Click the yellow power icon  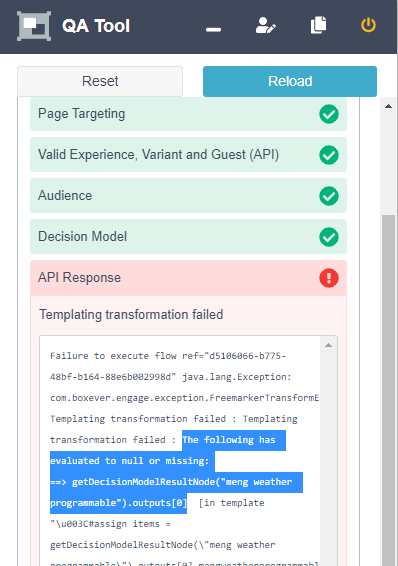tap(368, 25)
